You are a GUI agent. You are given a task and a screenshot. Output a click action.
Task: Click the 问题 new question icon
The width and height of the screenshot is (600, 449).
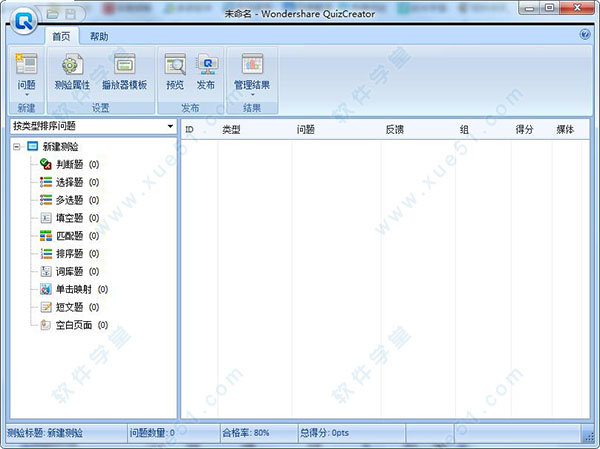26,64
